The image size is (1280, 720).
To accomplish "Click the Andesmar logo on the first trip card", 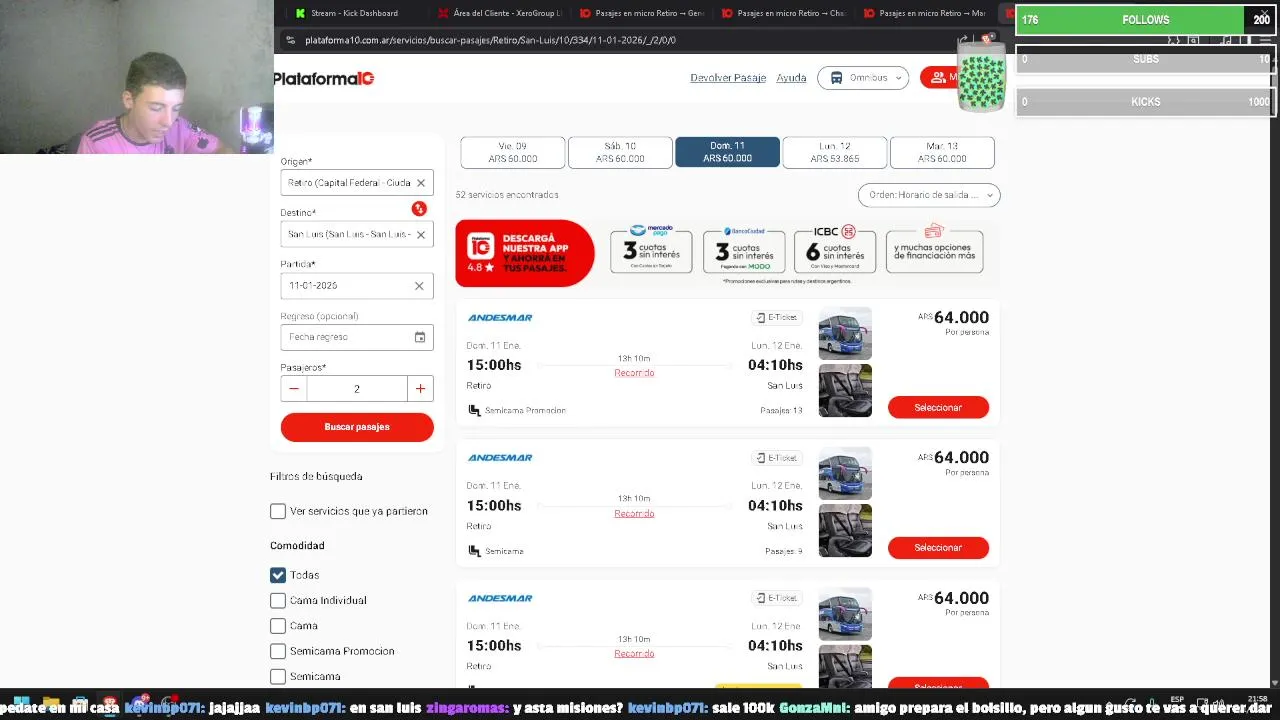I will pos(500,318).
